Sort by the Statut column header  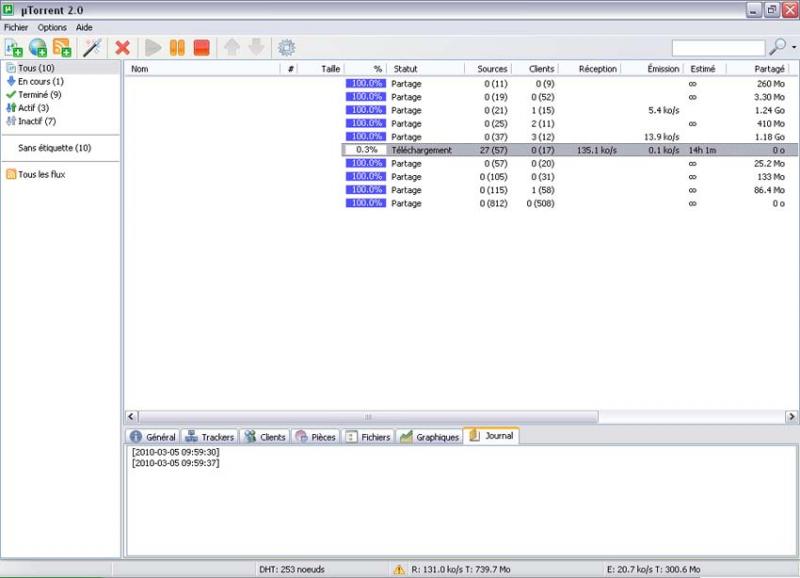click(426, 69)
